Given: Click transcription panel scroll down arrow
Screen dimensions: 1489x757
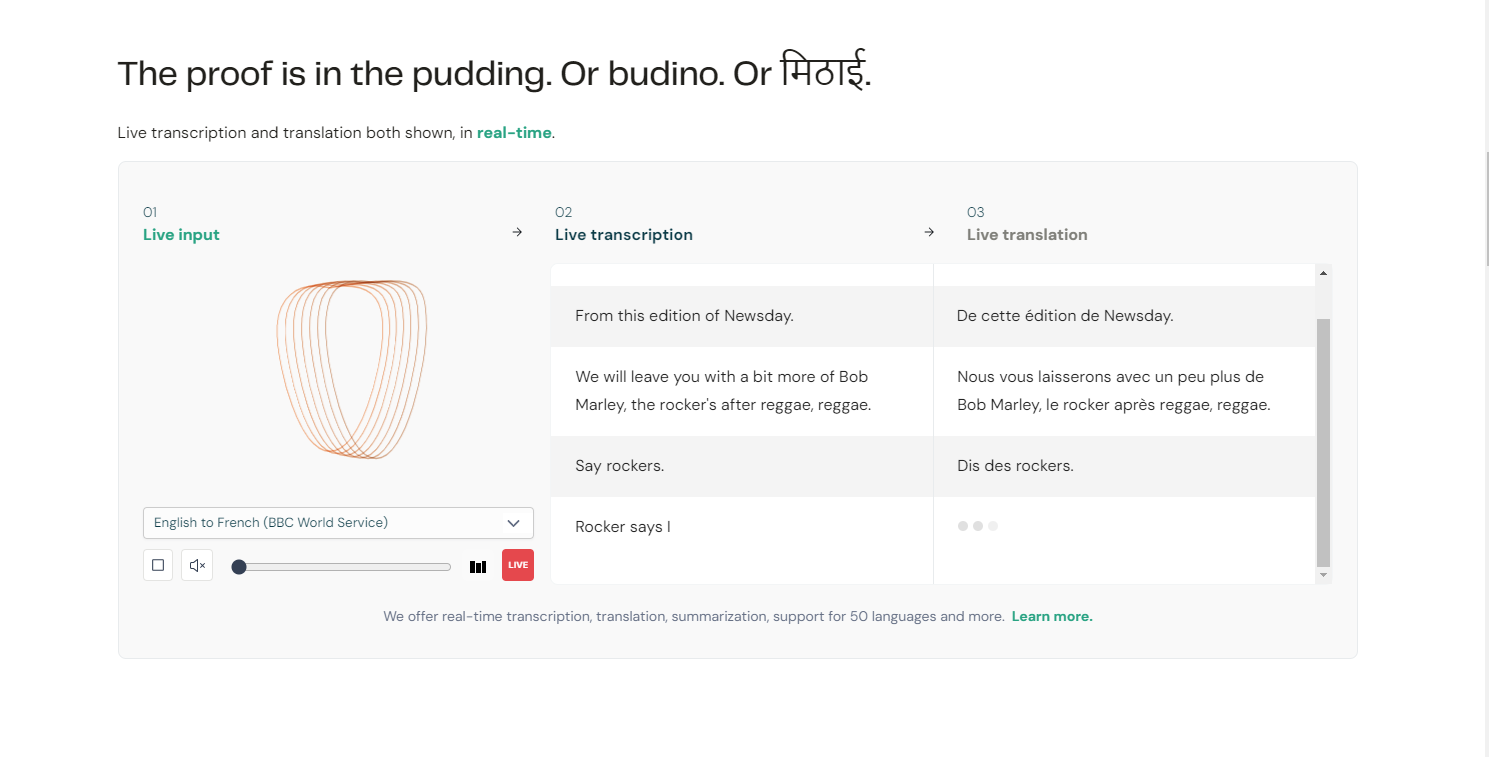Looking at the screenshot, I should 1323,575.
